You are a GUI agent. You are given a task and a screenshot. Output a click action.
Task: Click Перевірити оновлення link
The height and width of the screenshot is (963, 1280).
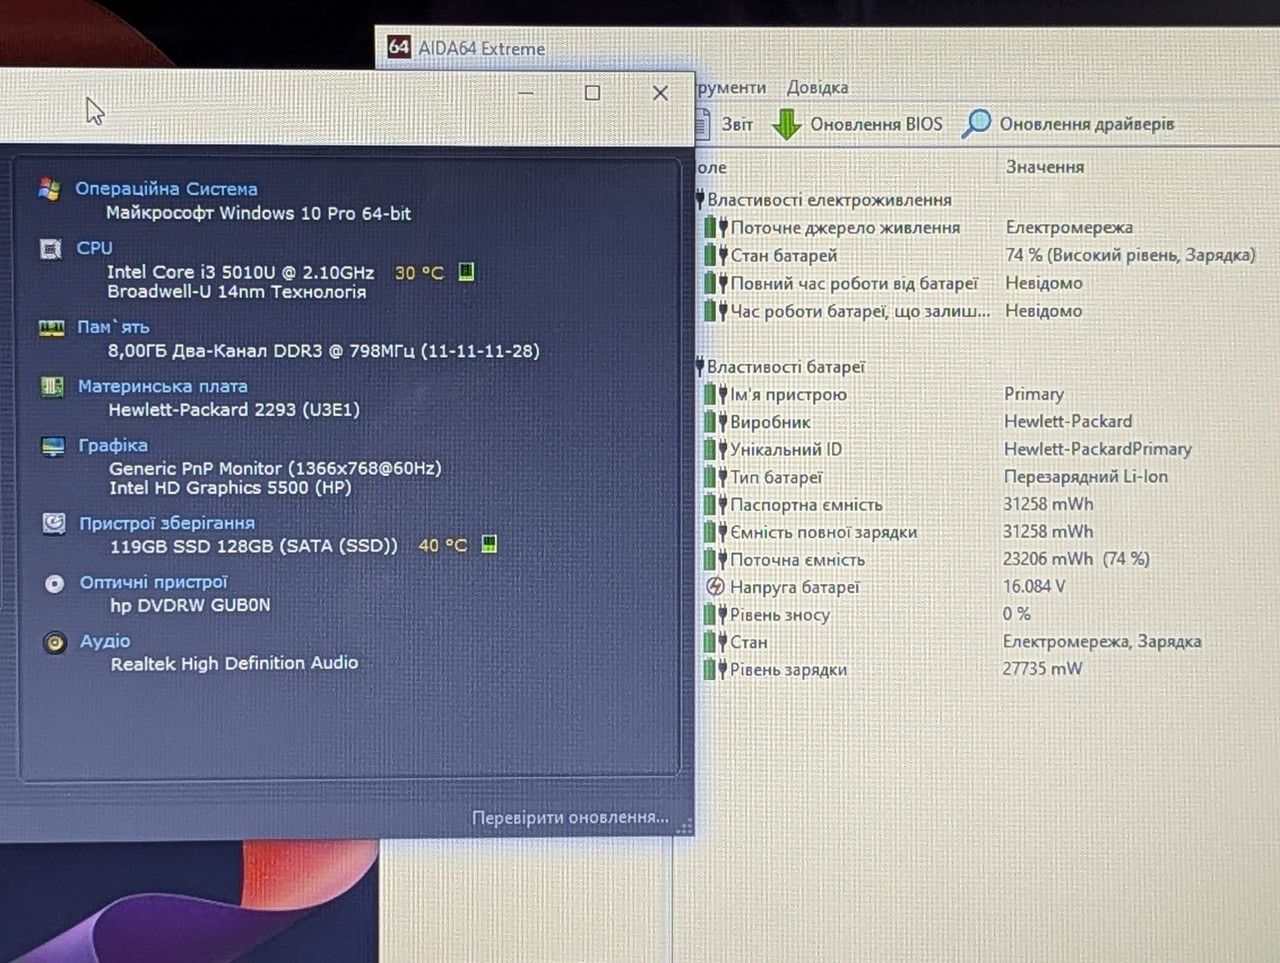click(570, 817)
